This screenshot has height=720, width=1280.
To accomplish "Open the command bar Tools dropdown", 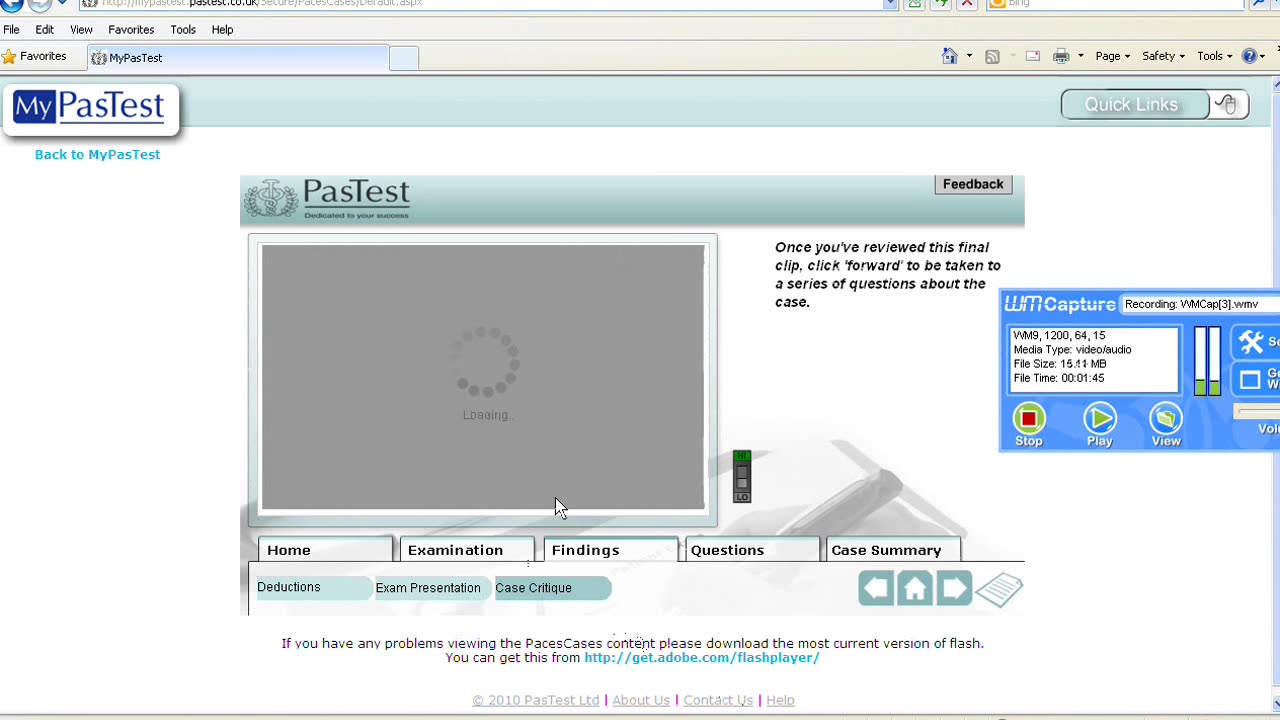I will click(1215, 56).
